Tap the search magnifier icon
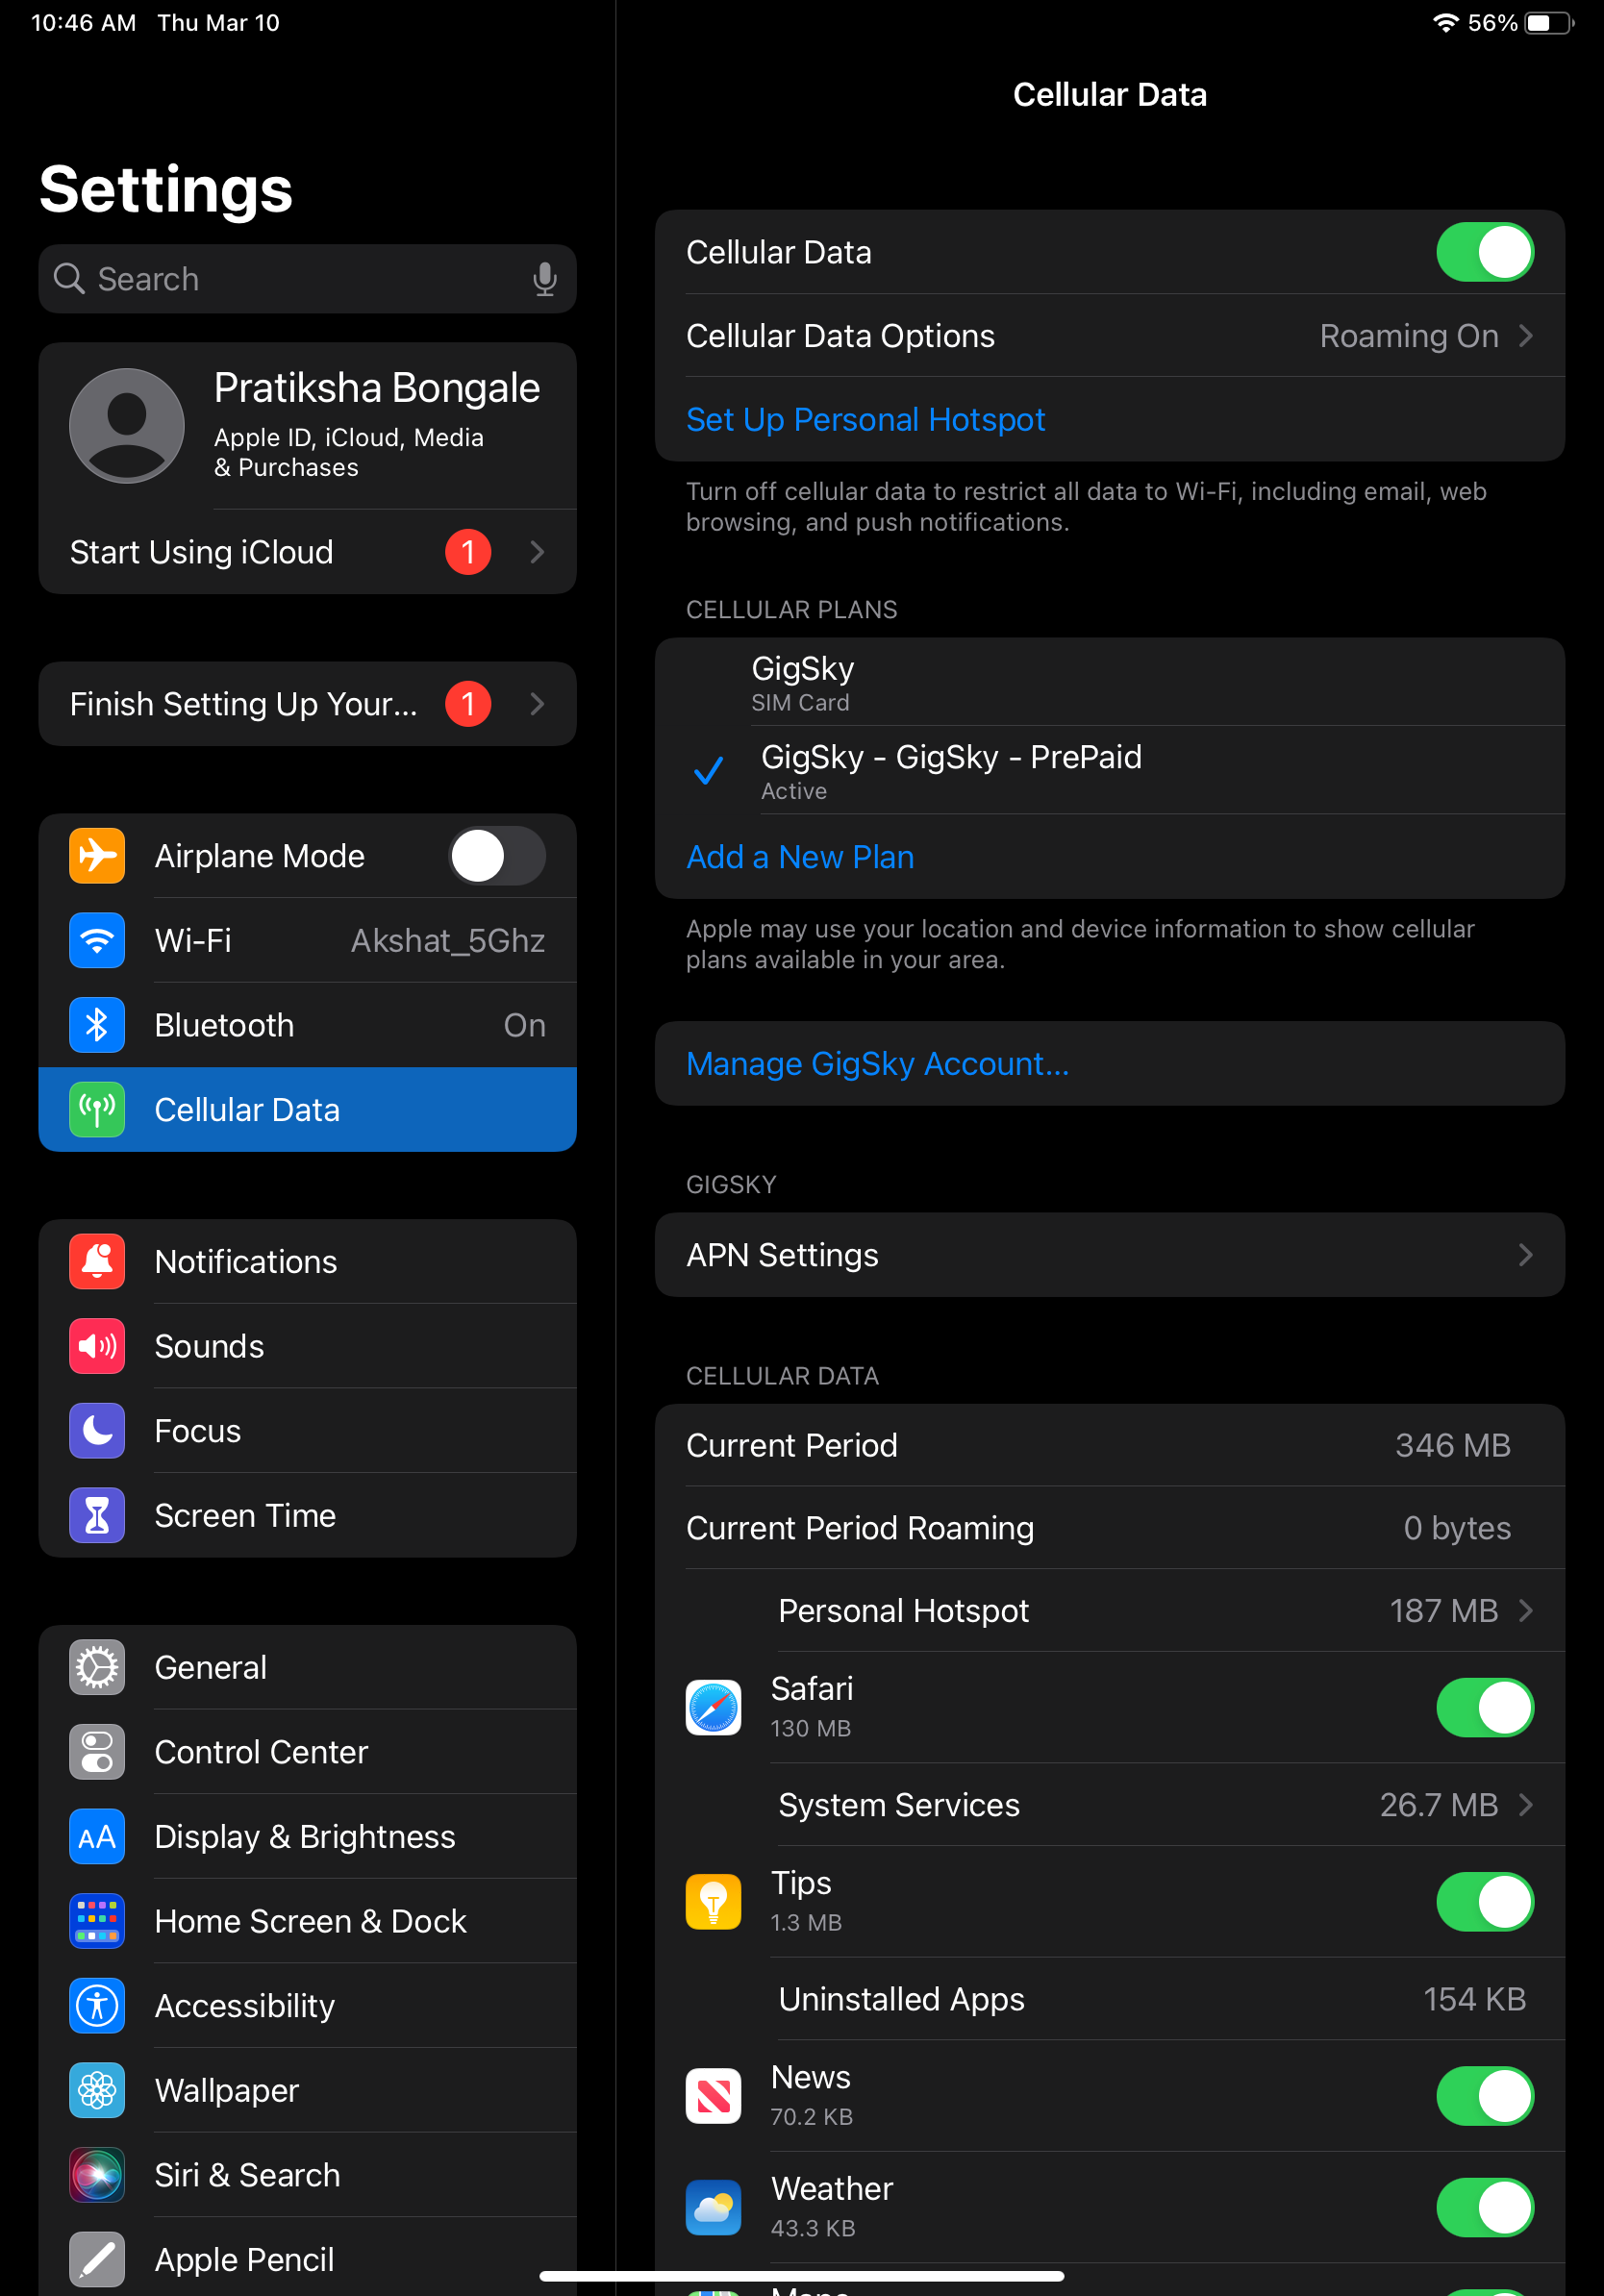1604x2296 pixels. coord(69,278)
